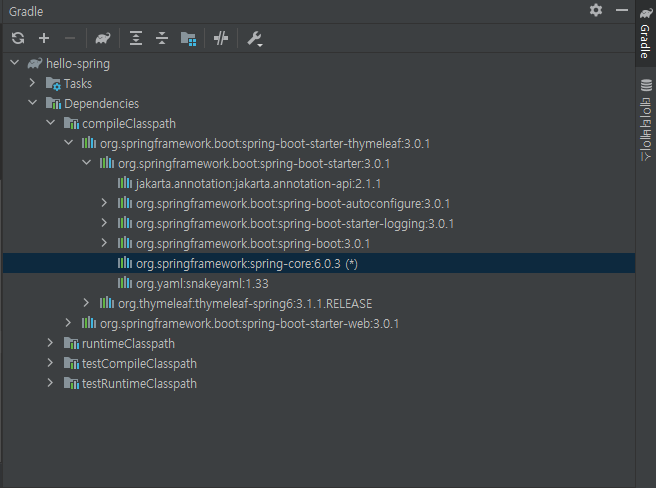Select spring-boot-starter-logging:3.0.1 text
Image resolution: width=656 pixels, height=488 pixels.
[x=295, y=224]
